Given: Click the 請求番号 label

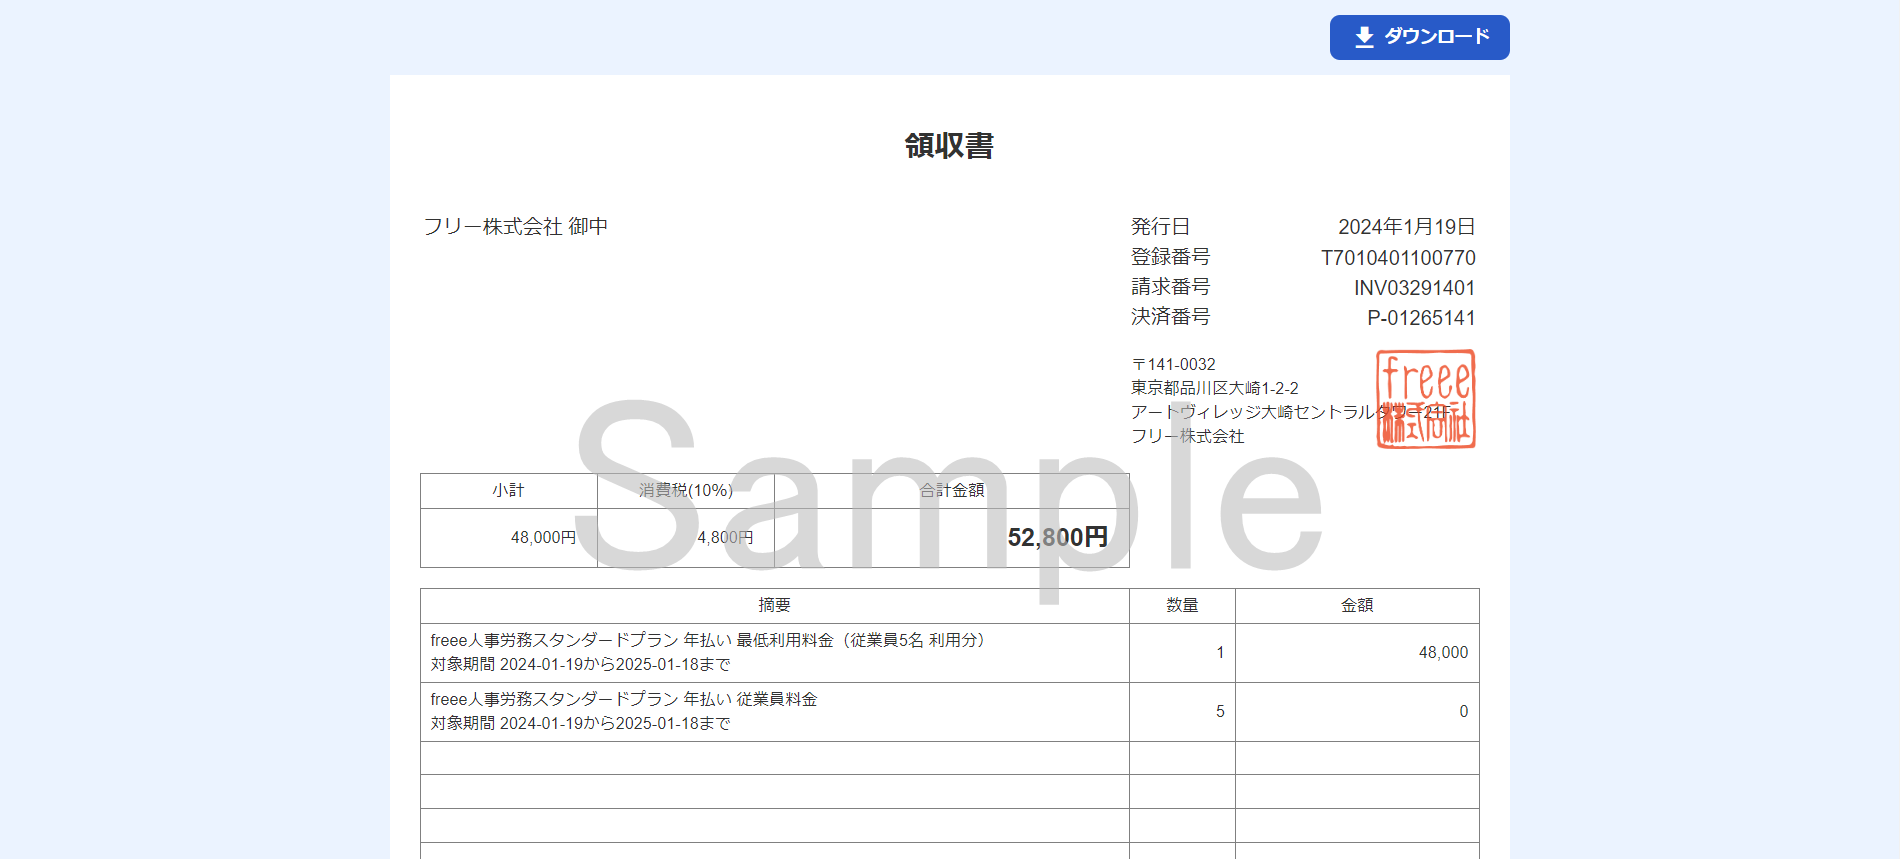Looking at the screenshot, I should [x=1170, y=287].
